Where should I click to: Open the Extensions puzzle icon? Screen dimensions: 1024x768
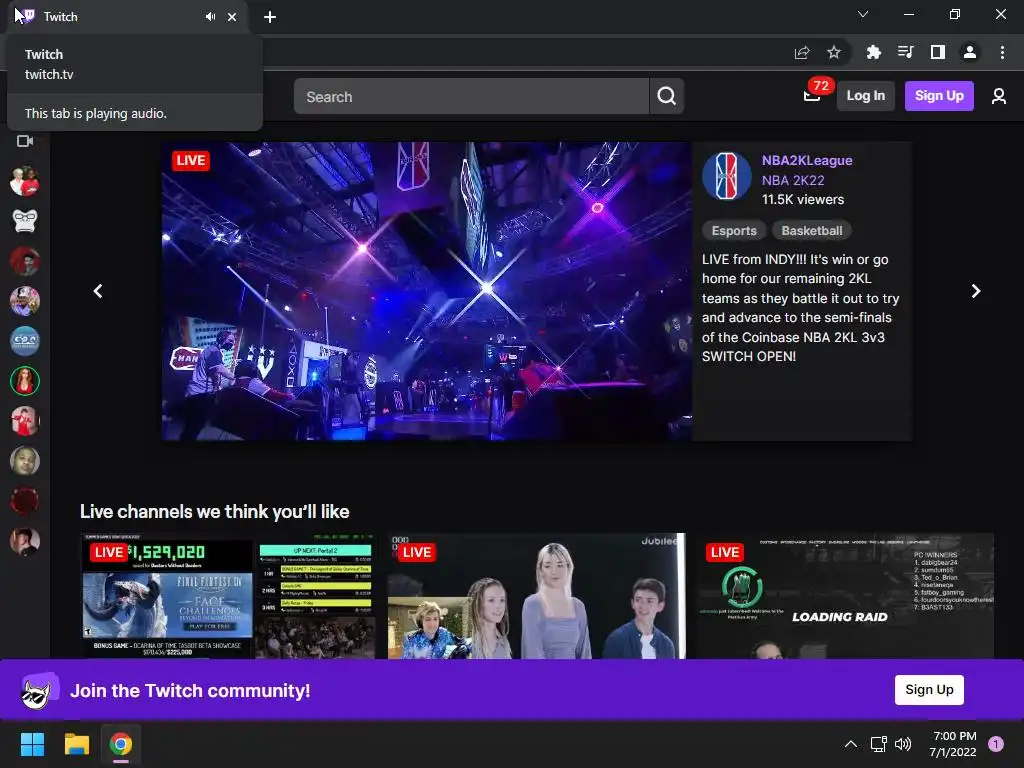point(873,52)
